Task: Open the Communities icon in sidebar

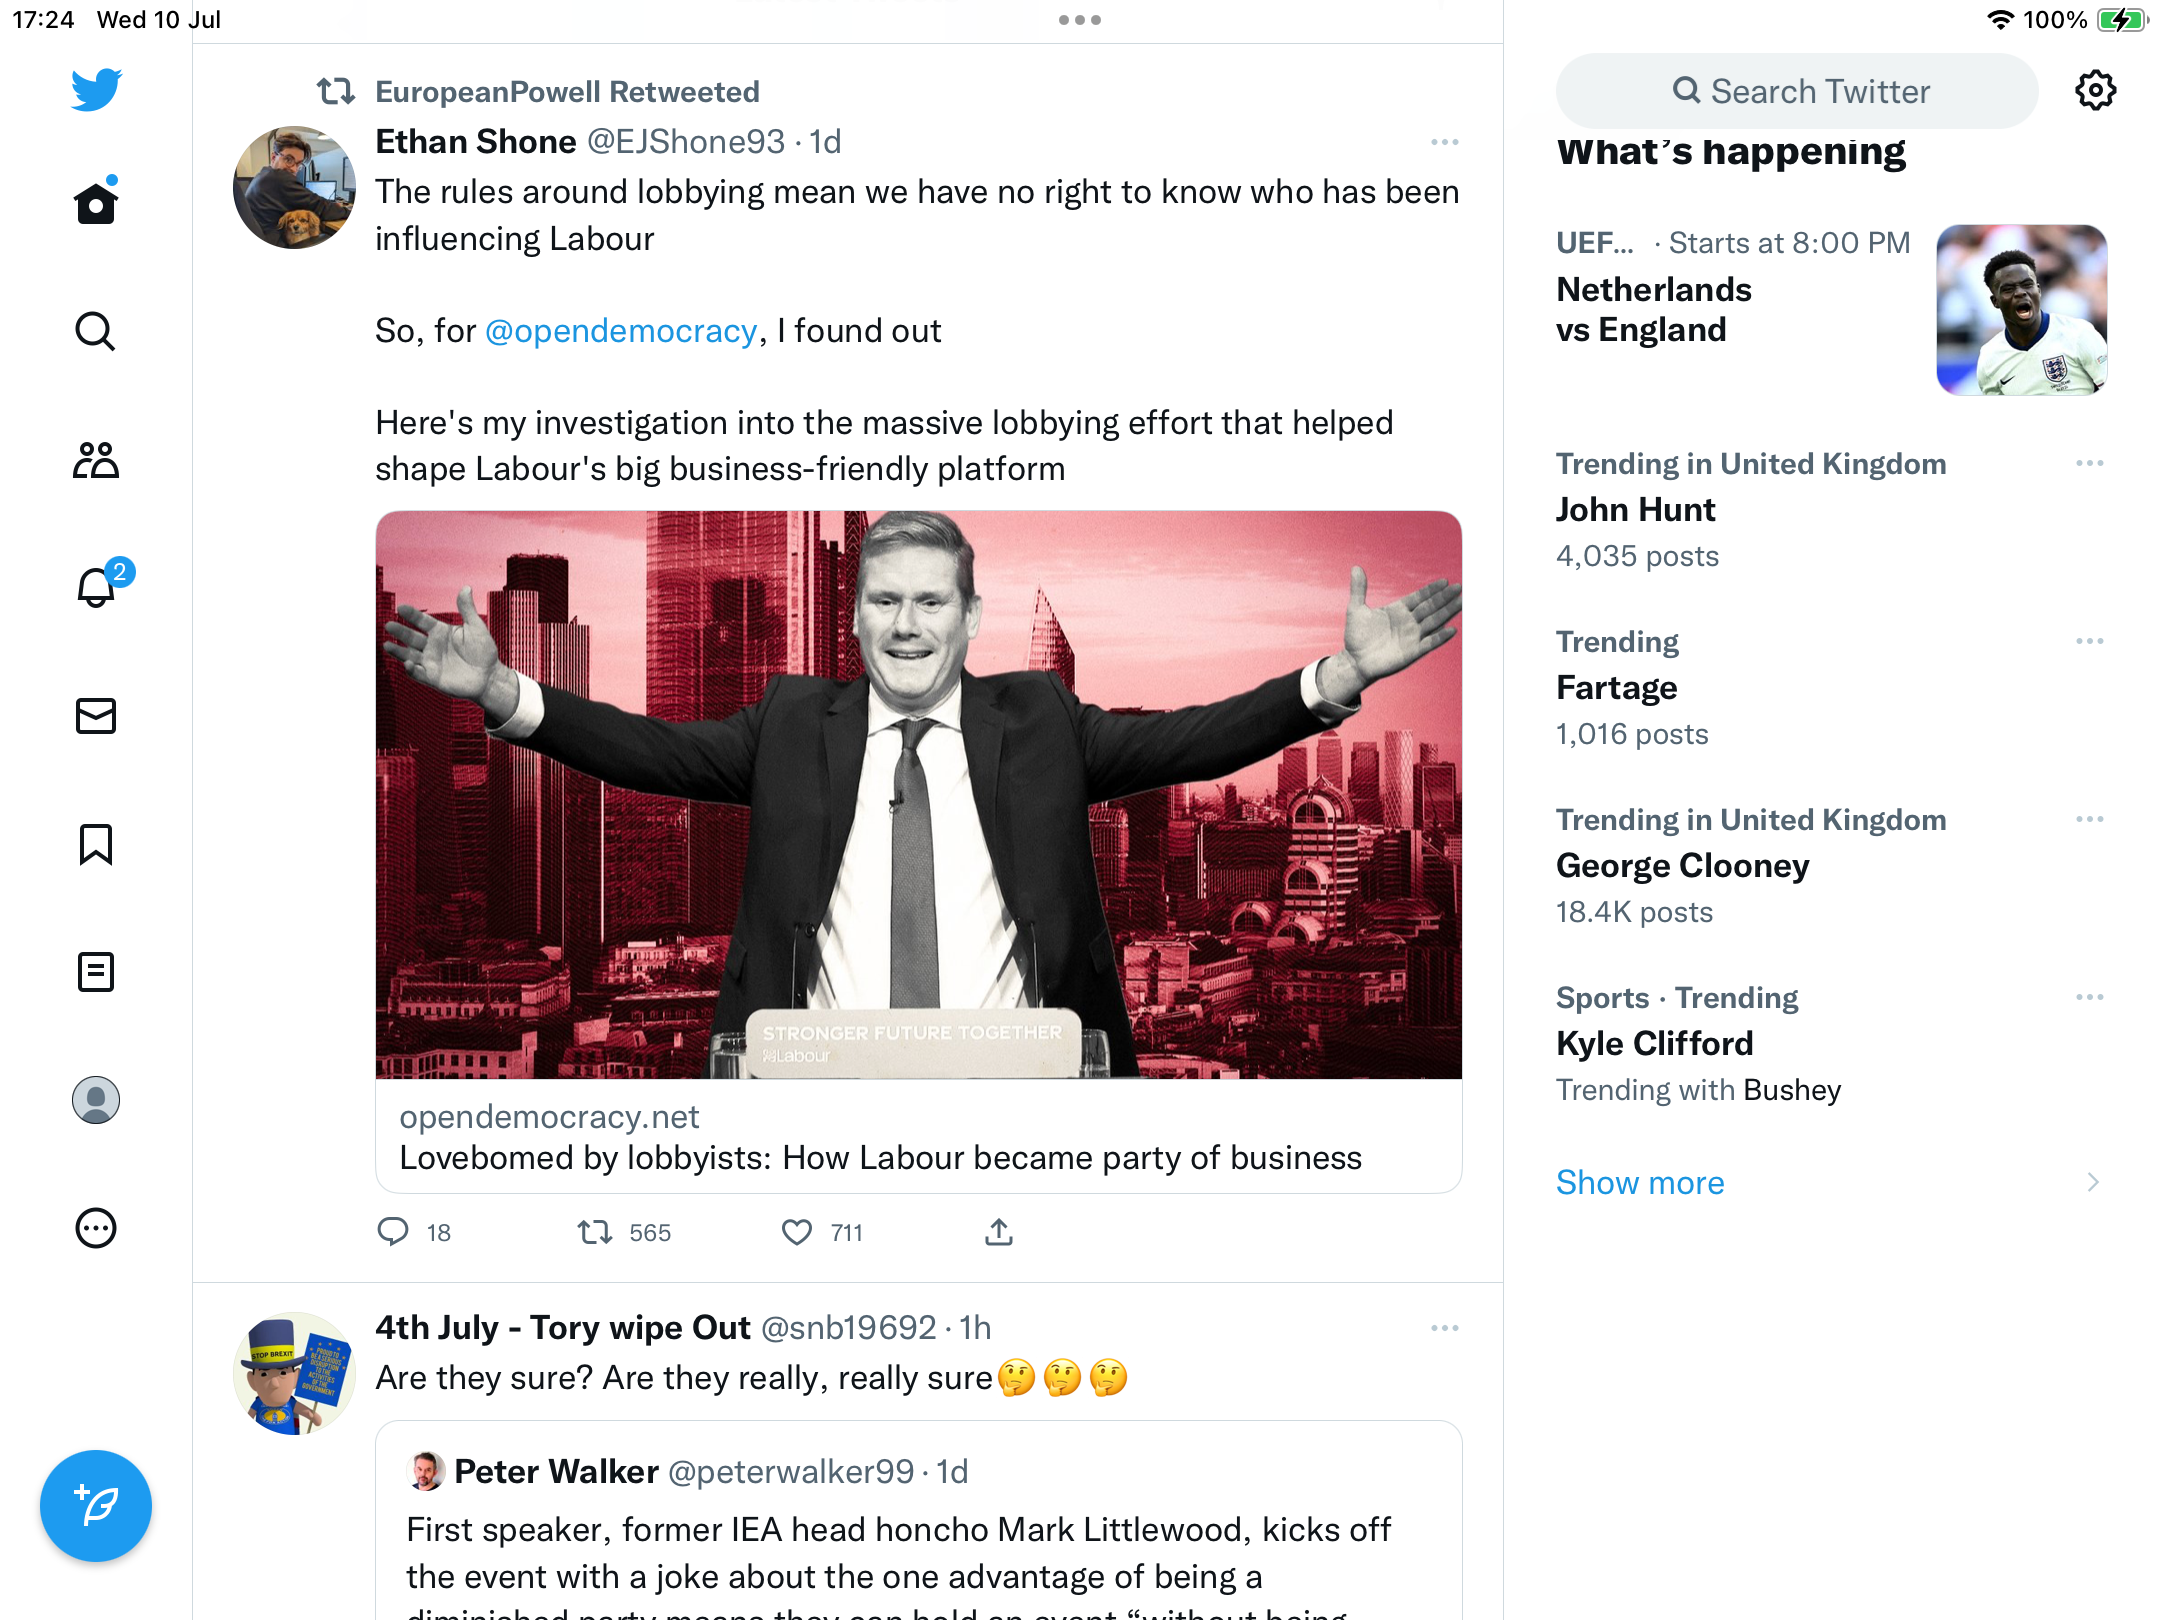Action: [x=96, y=460]
